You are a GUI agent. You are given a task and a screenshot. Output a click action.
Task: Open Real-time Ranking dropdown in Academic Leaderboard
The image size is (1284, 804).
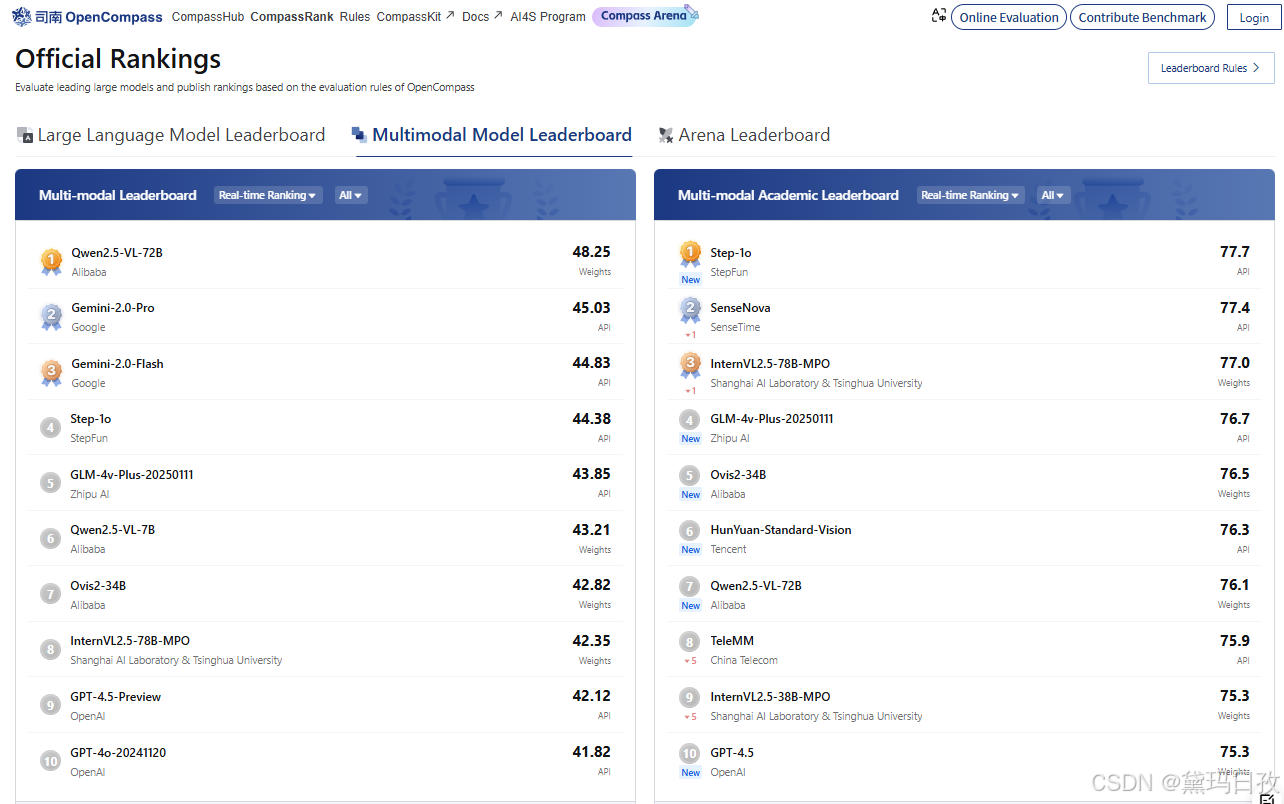point(970,195)
